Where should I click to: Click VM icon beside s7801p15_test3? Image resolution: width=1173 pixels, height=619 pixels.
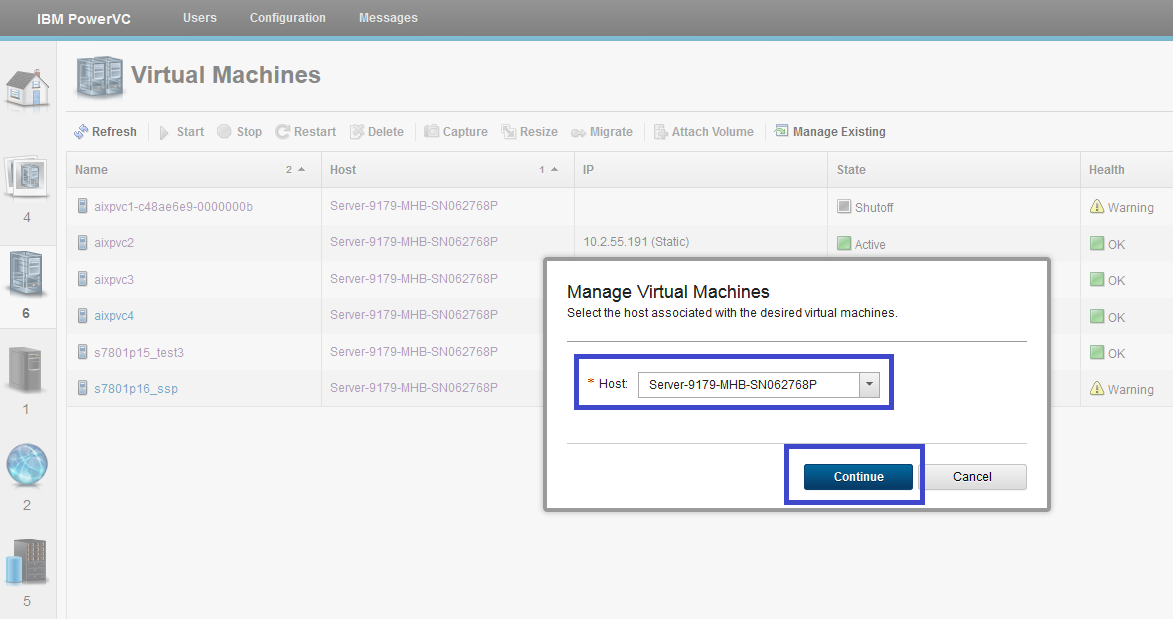[x=82, y=352]
